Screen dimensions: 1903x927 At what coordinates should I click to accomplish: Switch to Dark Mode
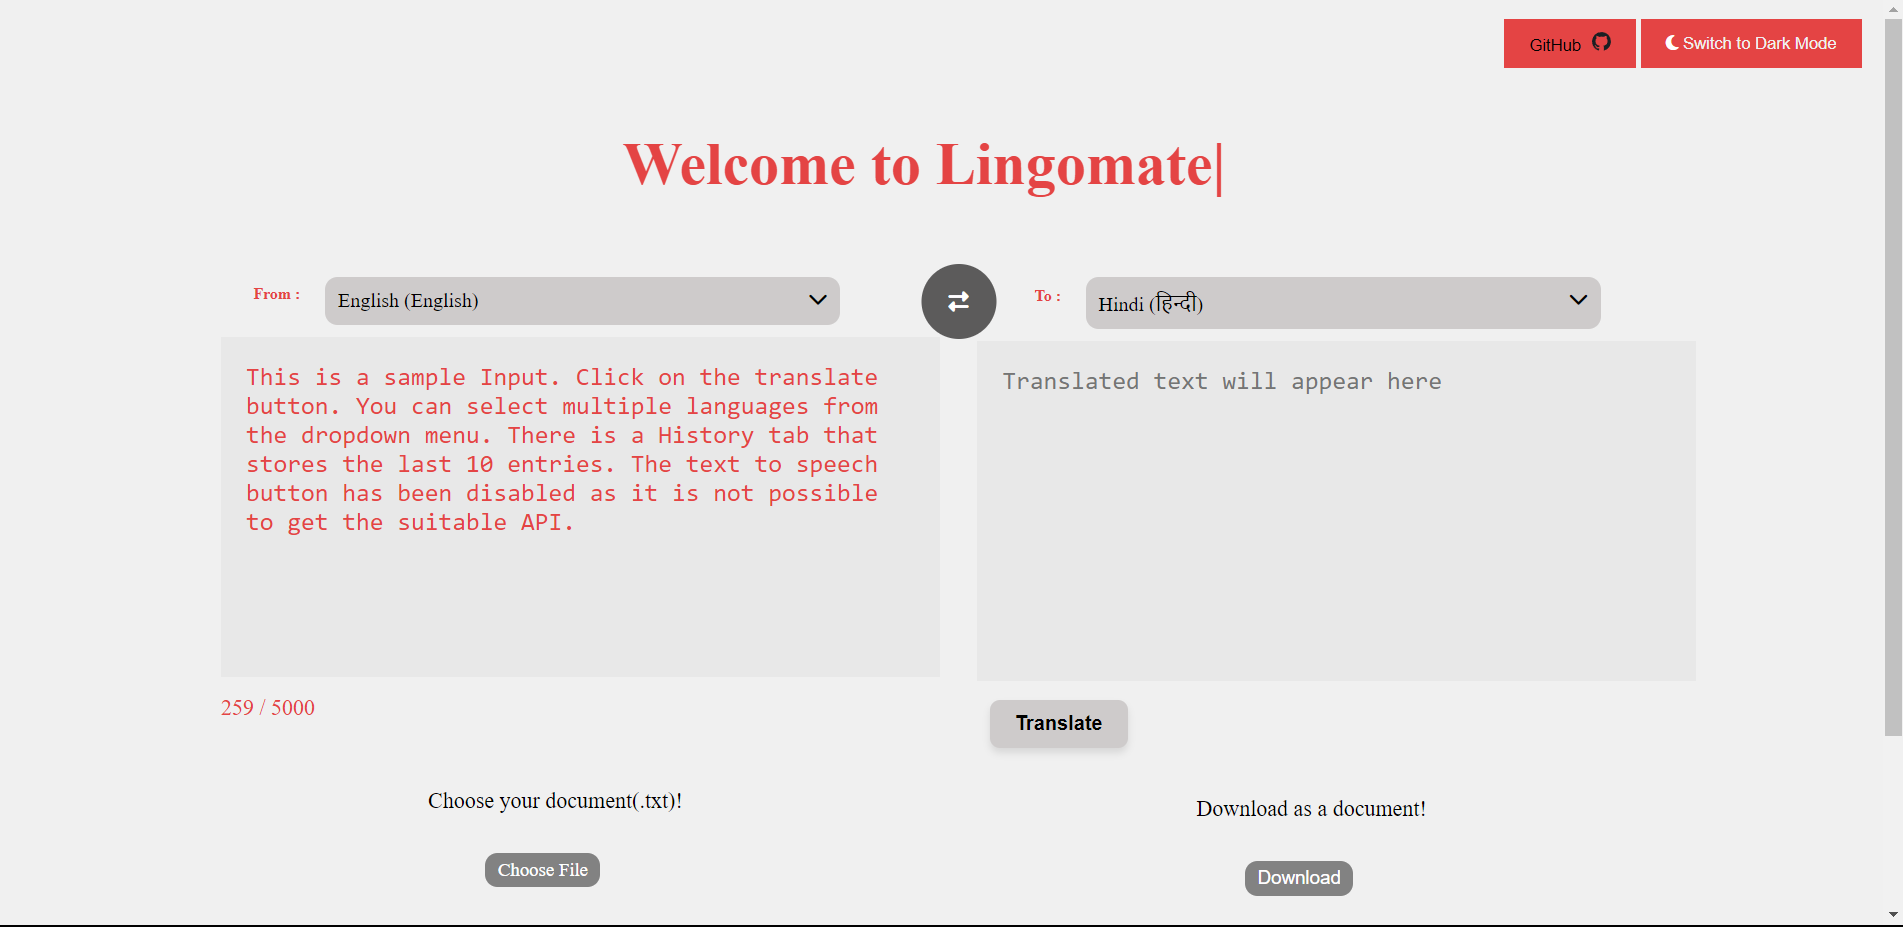pos(1751,43)
